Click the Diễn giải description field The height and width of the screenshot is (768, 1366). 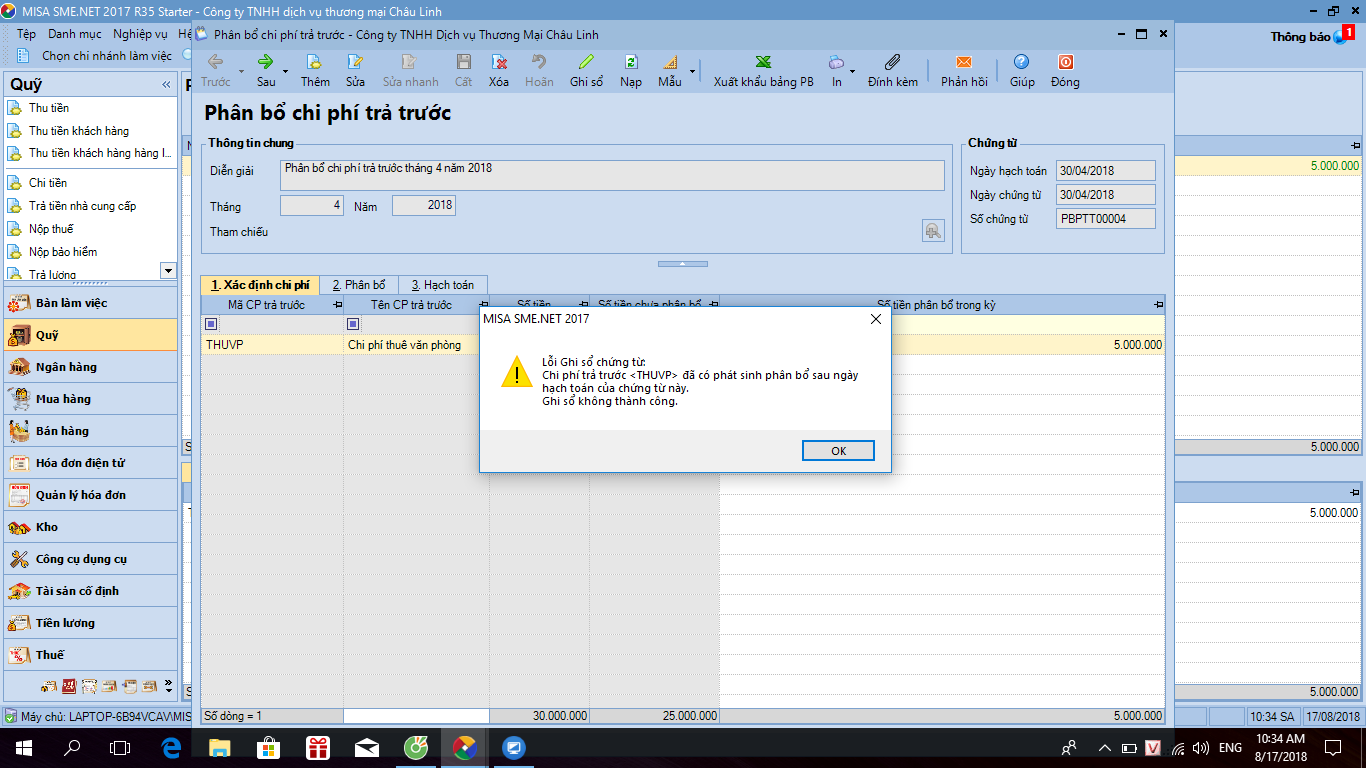pyautogui.click(x=612, y=175)
